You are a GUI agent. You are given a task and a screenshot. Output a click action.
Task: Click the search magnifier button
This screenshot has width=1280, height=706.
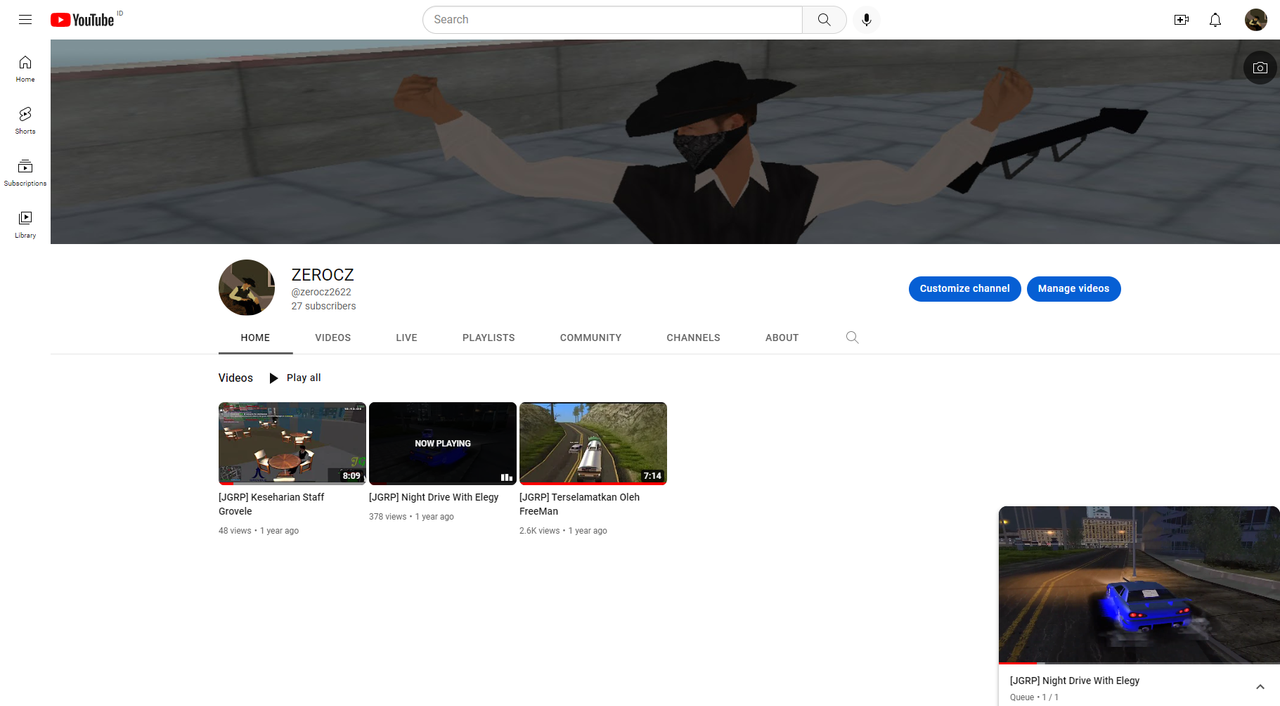[824, 20]
